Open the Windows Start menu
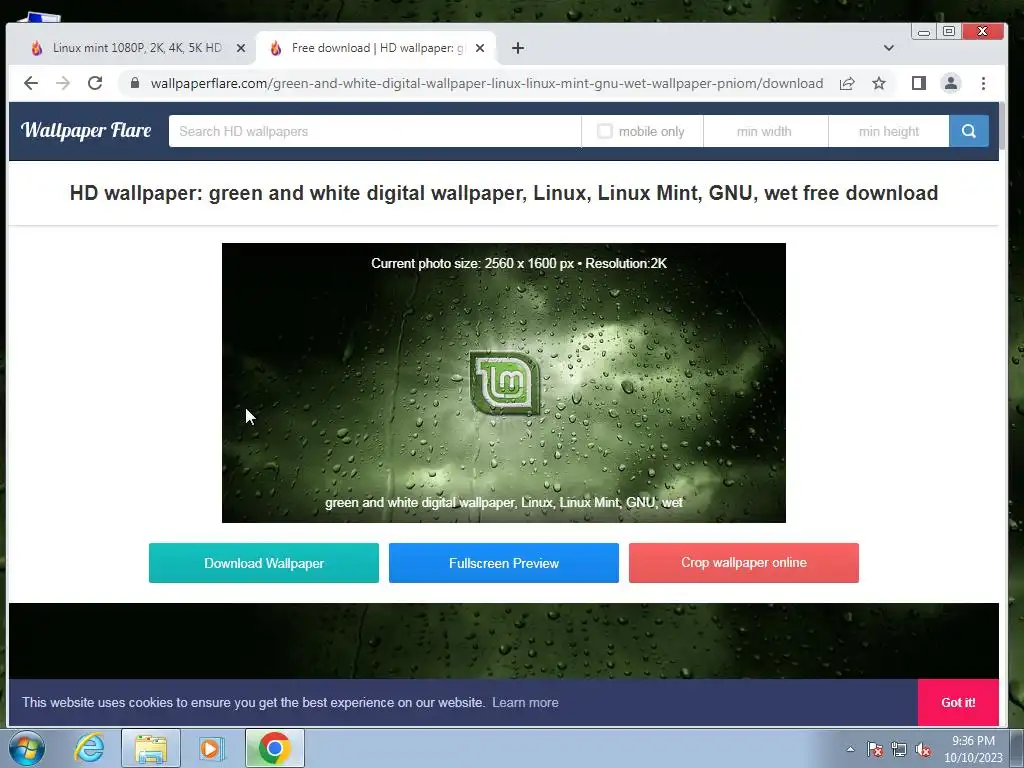 point(27,748)
